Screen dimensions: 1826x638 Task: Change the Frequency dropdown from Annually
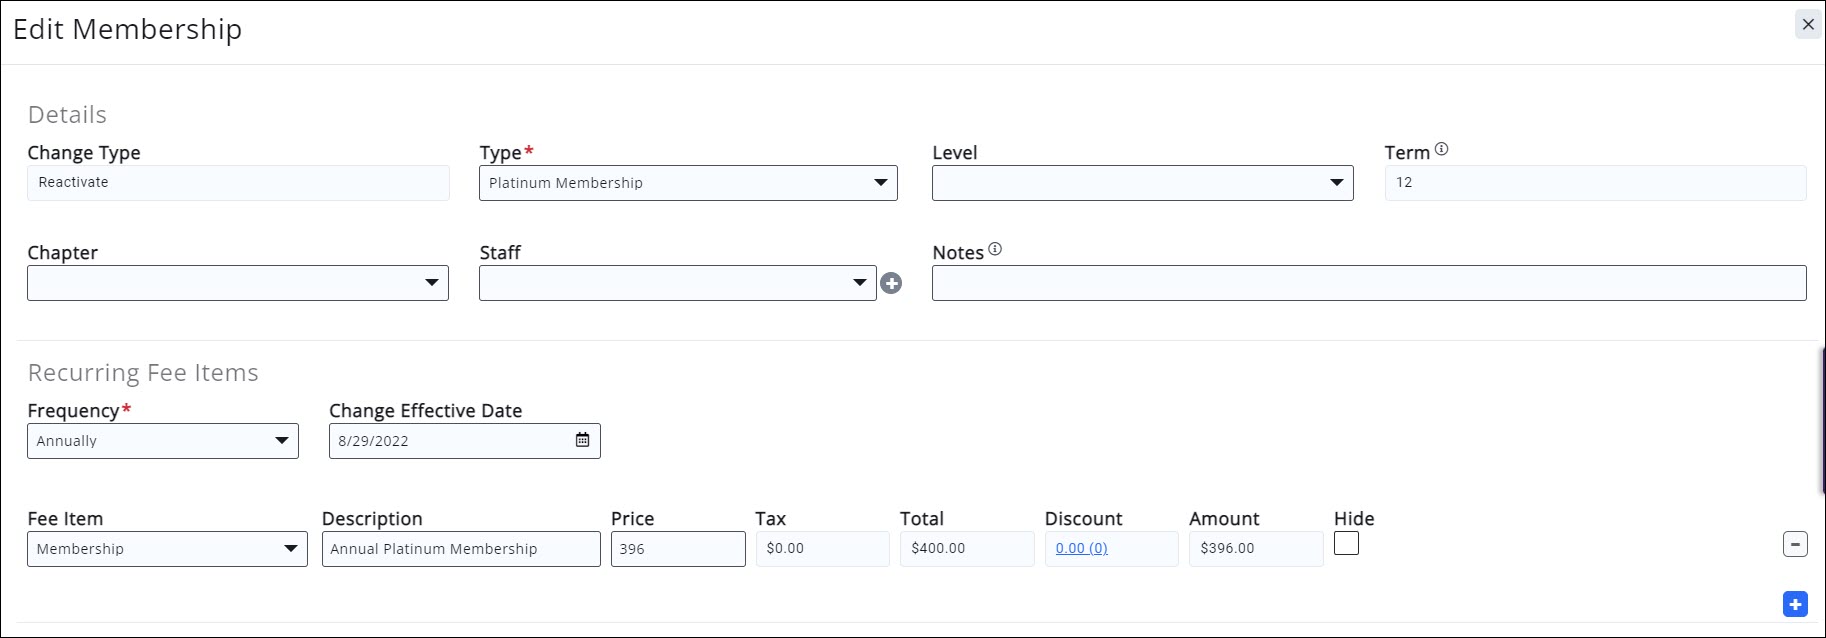(163, 441)
